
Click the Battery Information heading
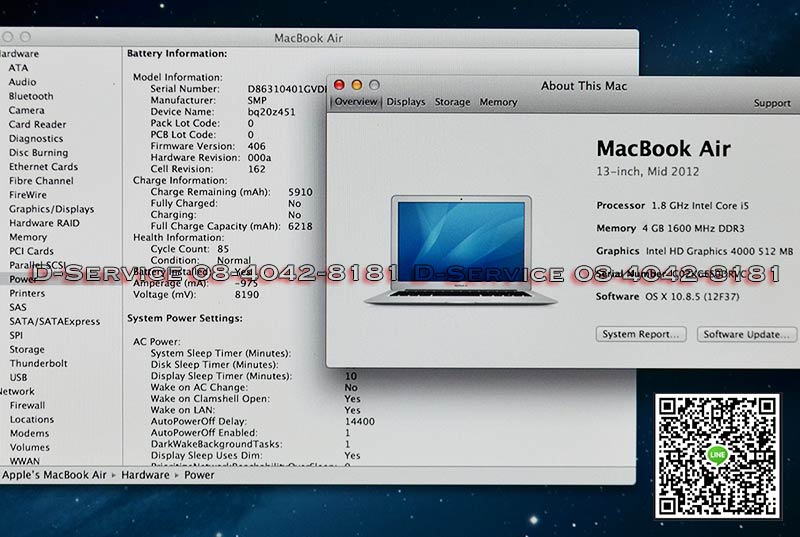coord(177,53)
